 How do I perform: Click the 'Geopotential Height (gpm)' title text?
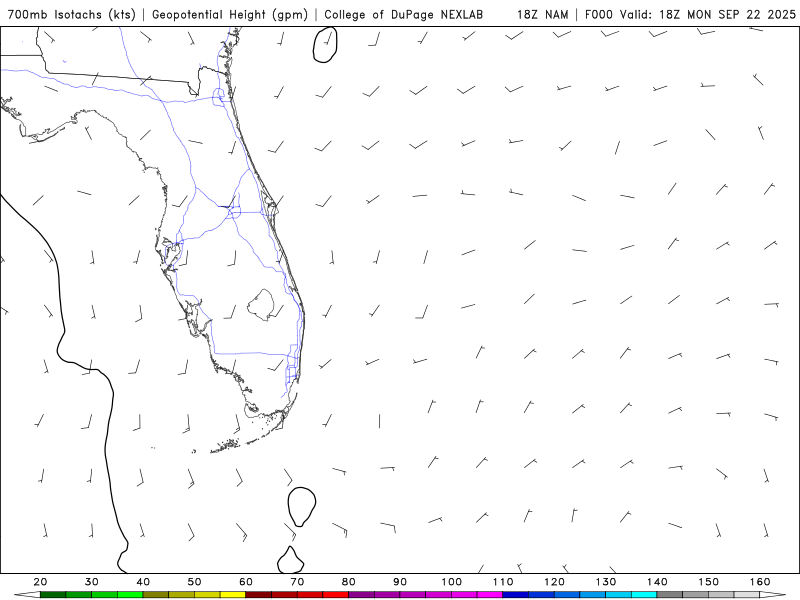(x=230, y=15)
